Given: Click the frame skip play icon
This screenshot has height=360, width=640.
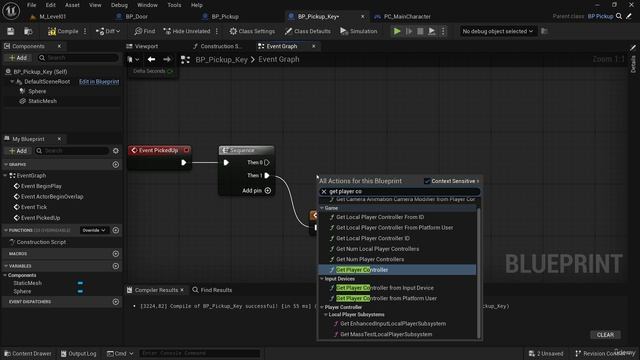Looking at the screenshot, I should pyautogui.click(x=431, y=31).
